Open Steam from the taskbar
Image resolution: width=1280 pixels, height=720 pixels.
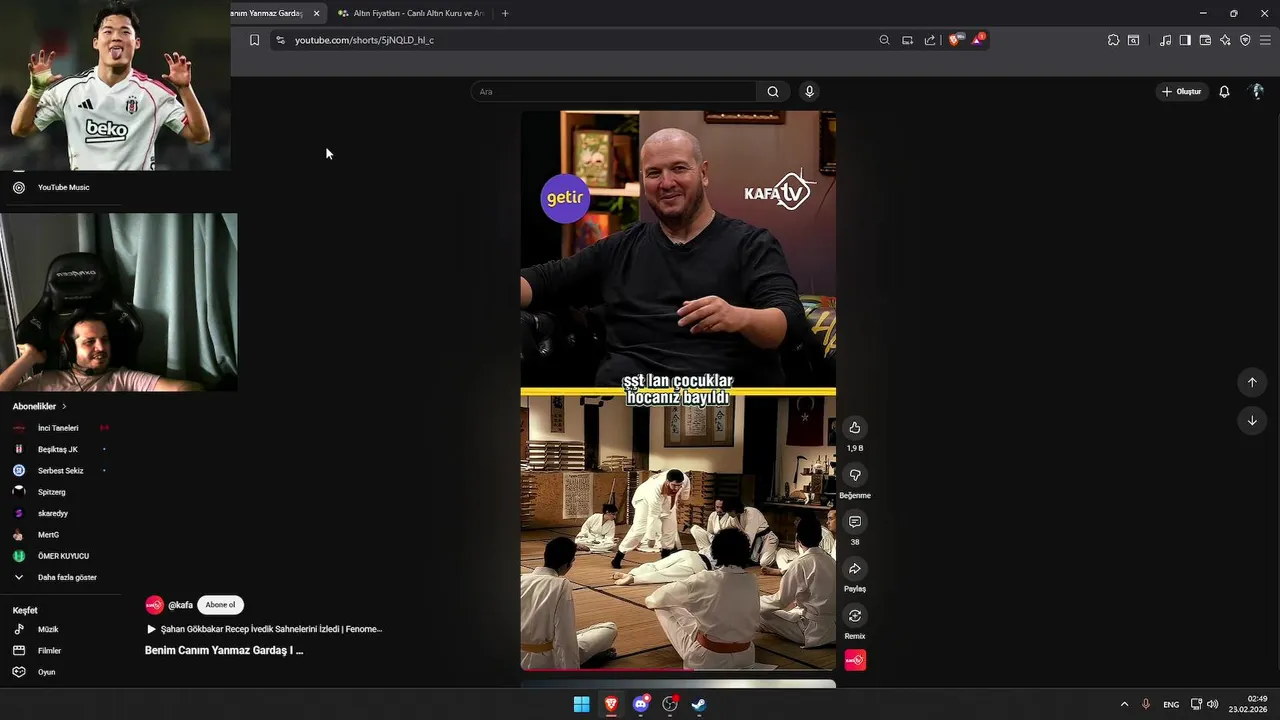pyautogui.click(x=699, y=704)
